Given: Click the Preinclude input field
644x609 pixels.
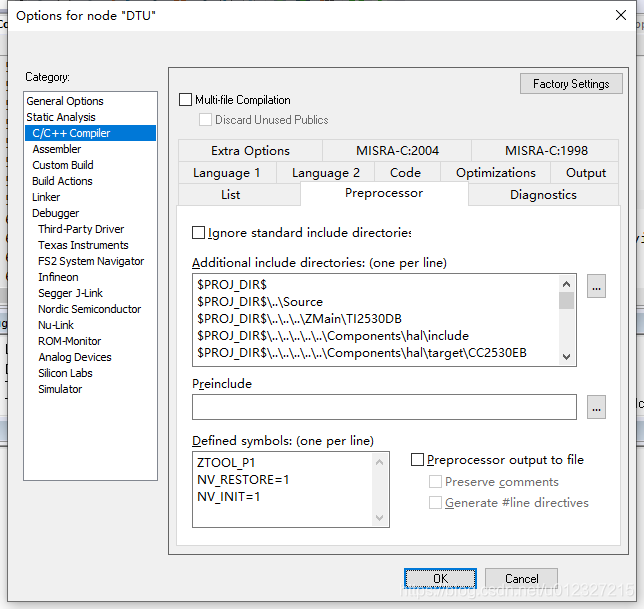Looking at the screenshot, I should point(384,407).
